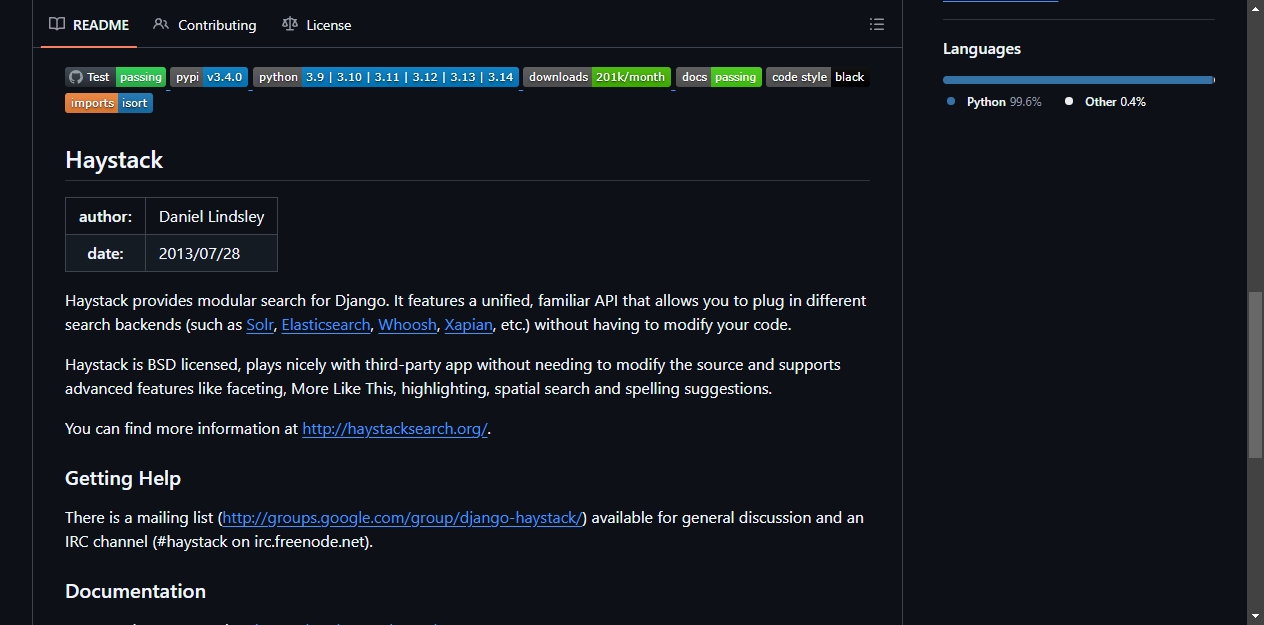
Task: Click the code style black badge
Action: click(x=818, y=77)
